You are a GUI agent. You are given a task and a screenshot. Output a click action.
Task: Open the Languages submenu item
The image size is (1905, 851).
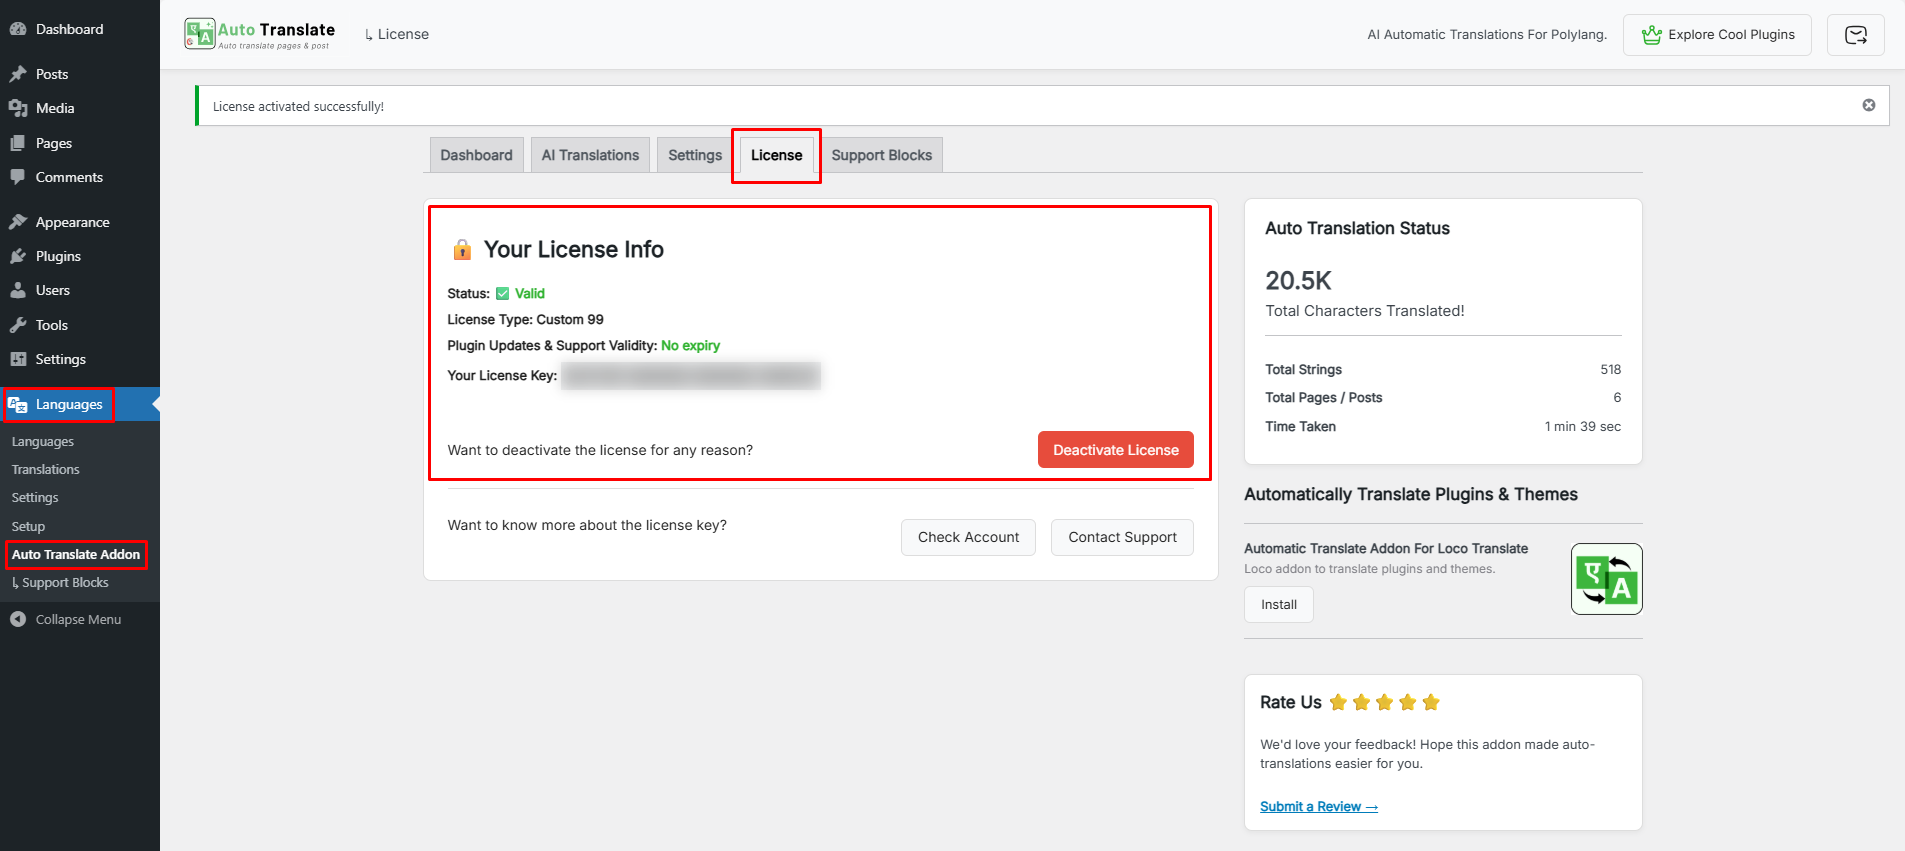(x=43, y=441)
